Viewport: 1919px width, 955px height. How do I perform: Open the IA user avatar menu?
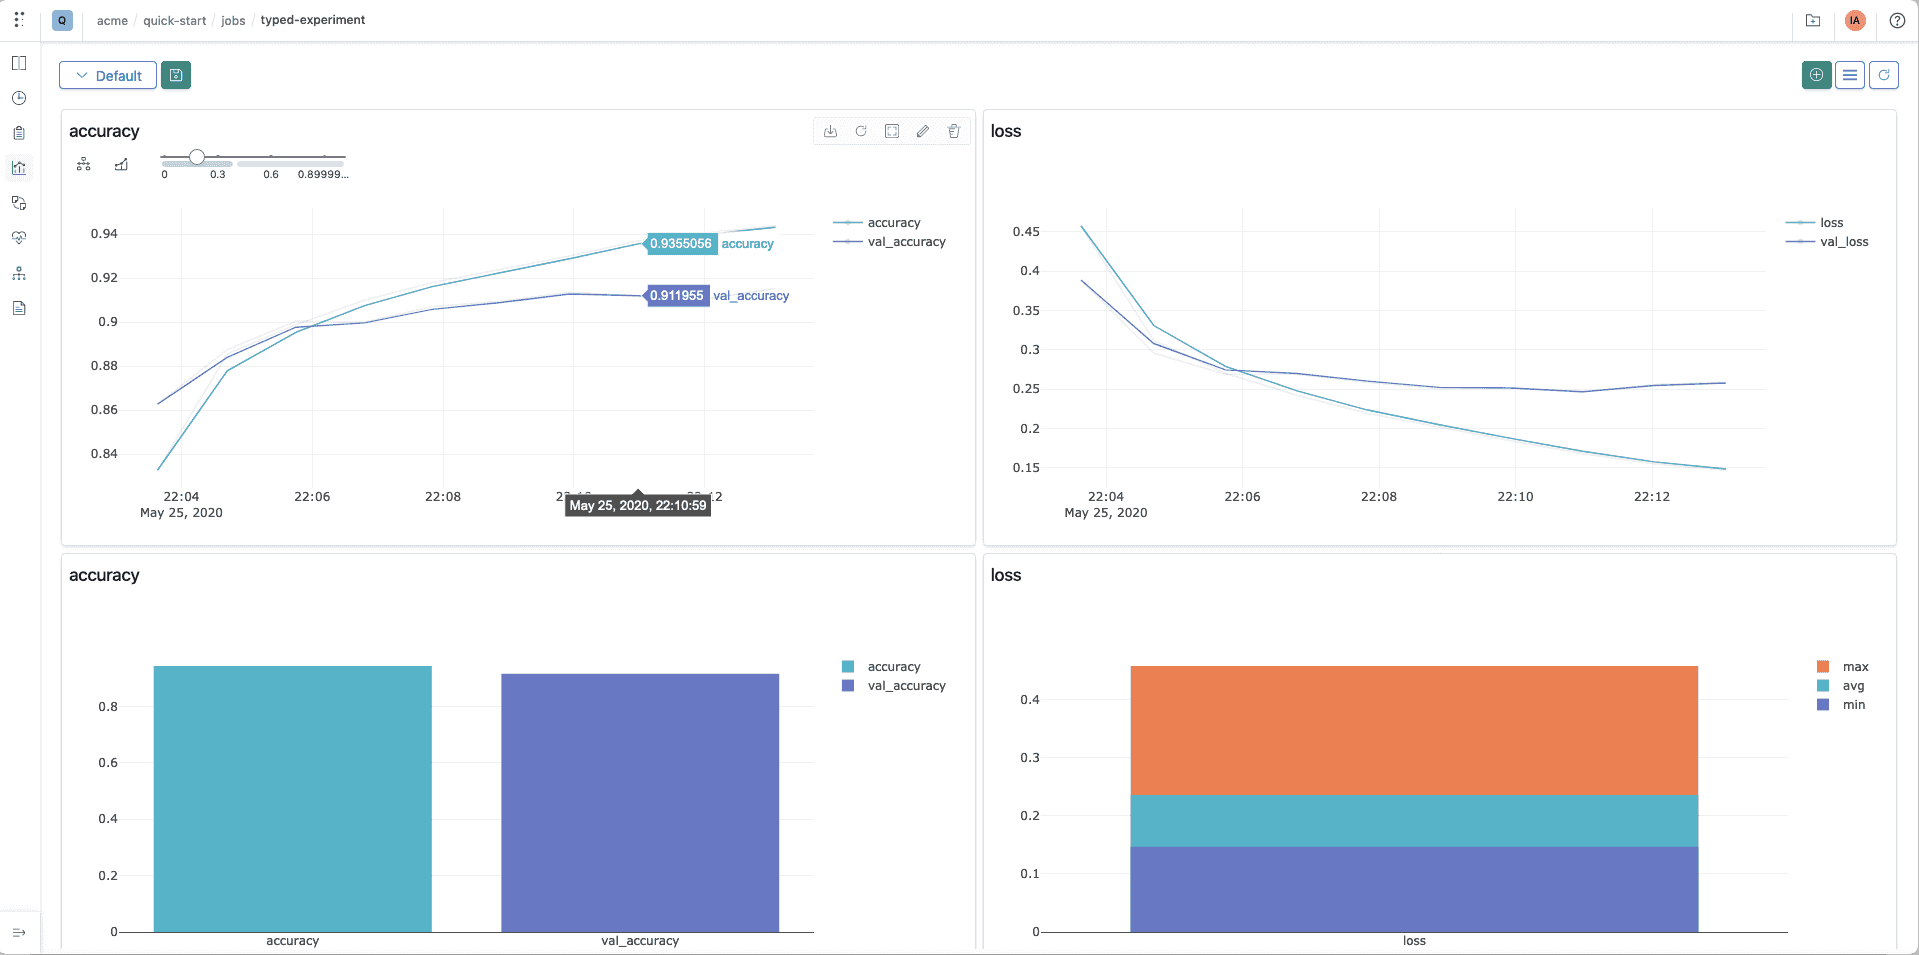point(1855,20)
